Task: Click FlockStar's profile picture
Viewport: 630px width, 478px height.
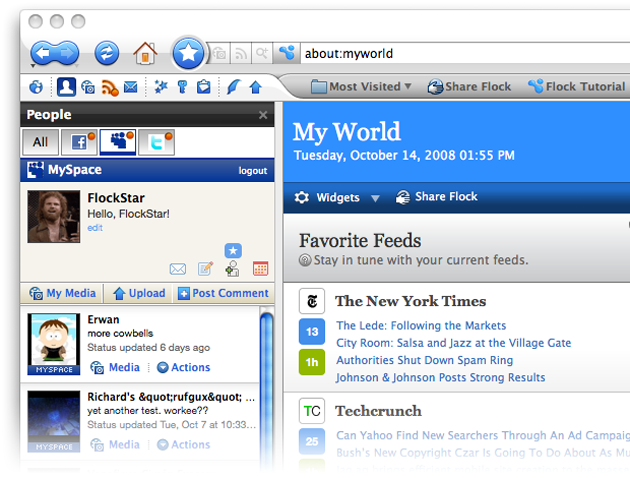Action: 54,217
